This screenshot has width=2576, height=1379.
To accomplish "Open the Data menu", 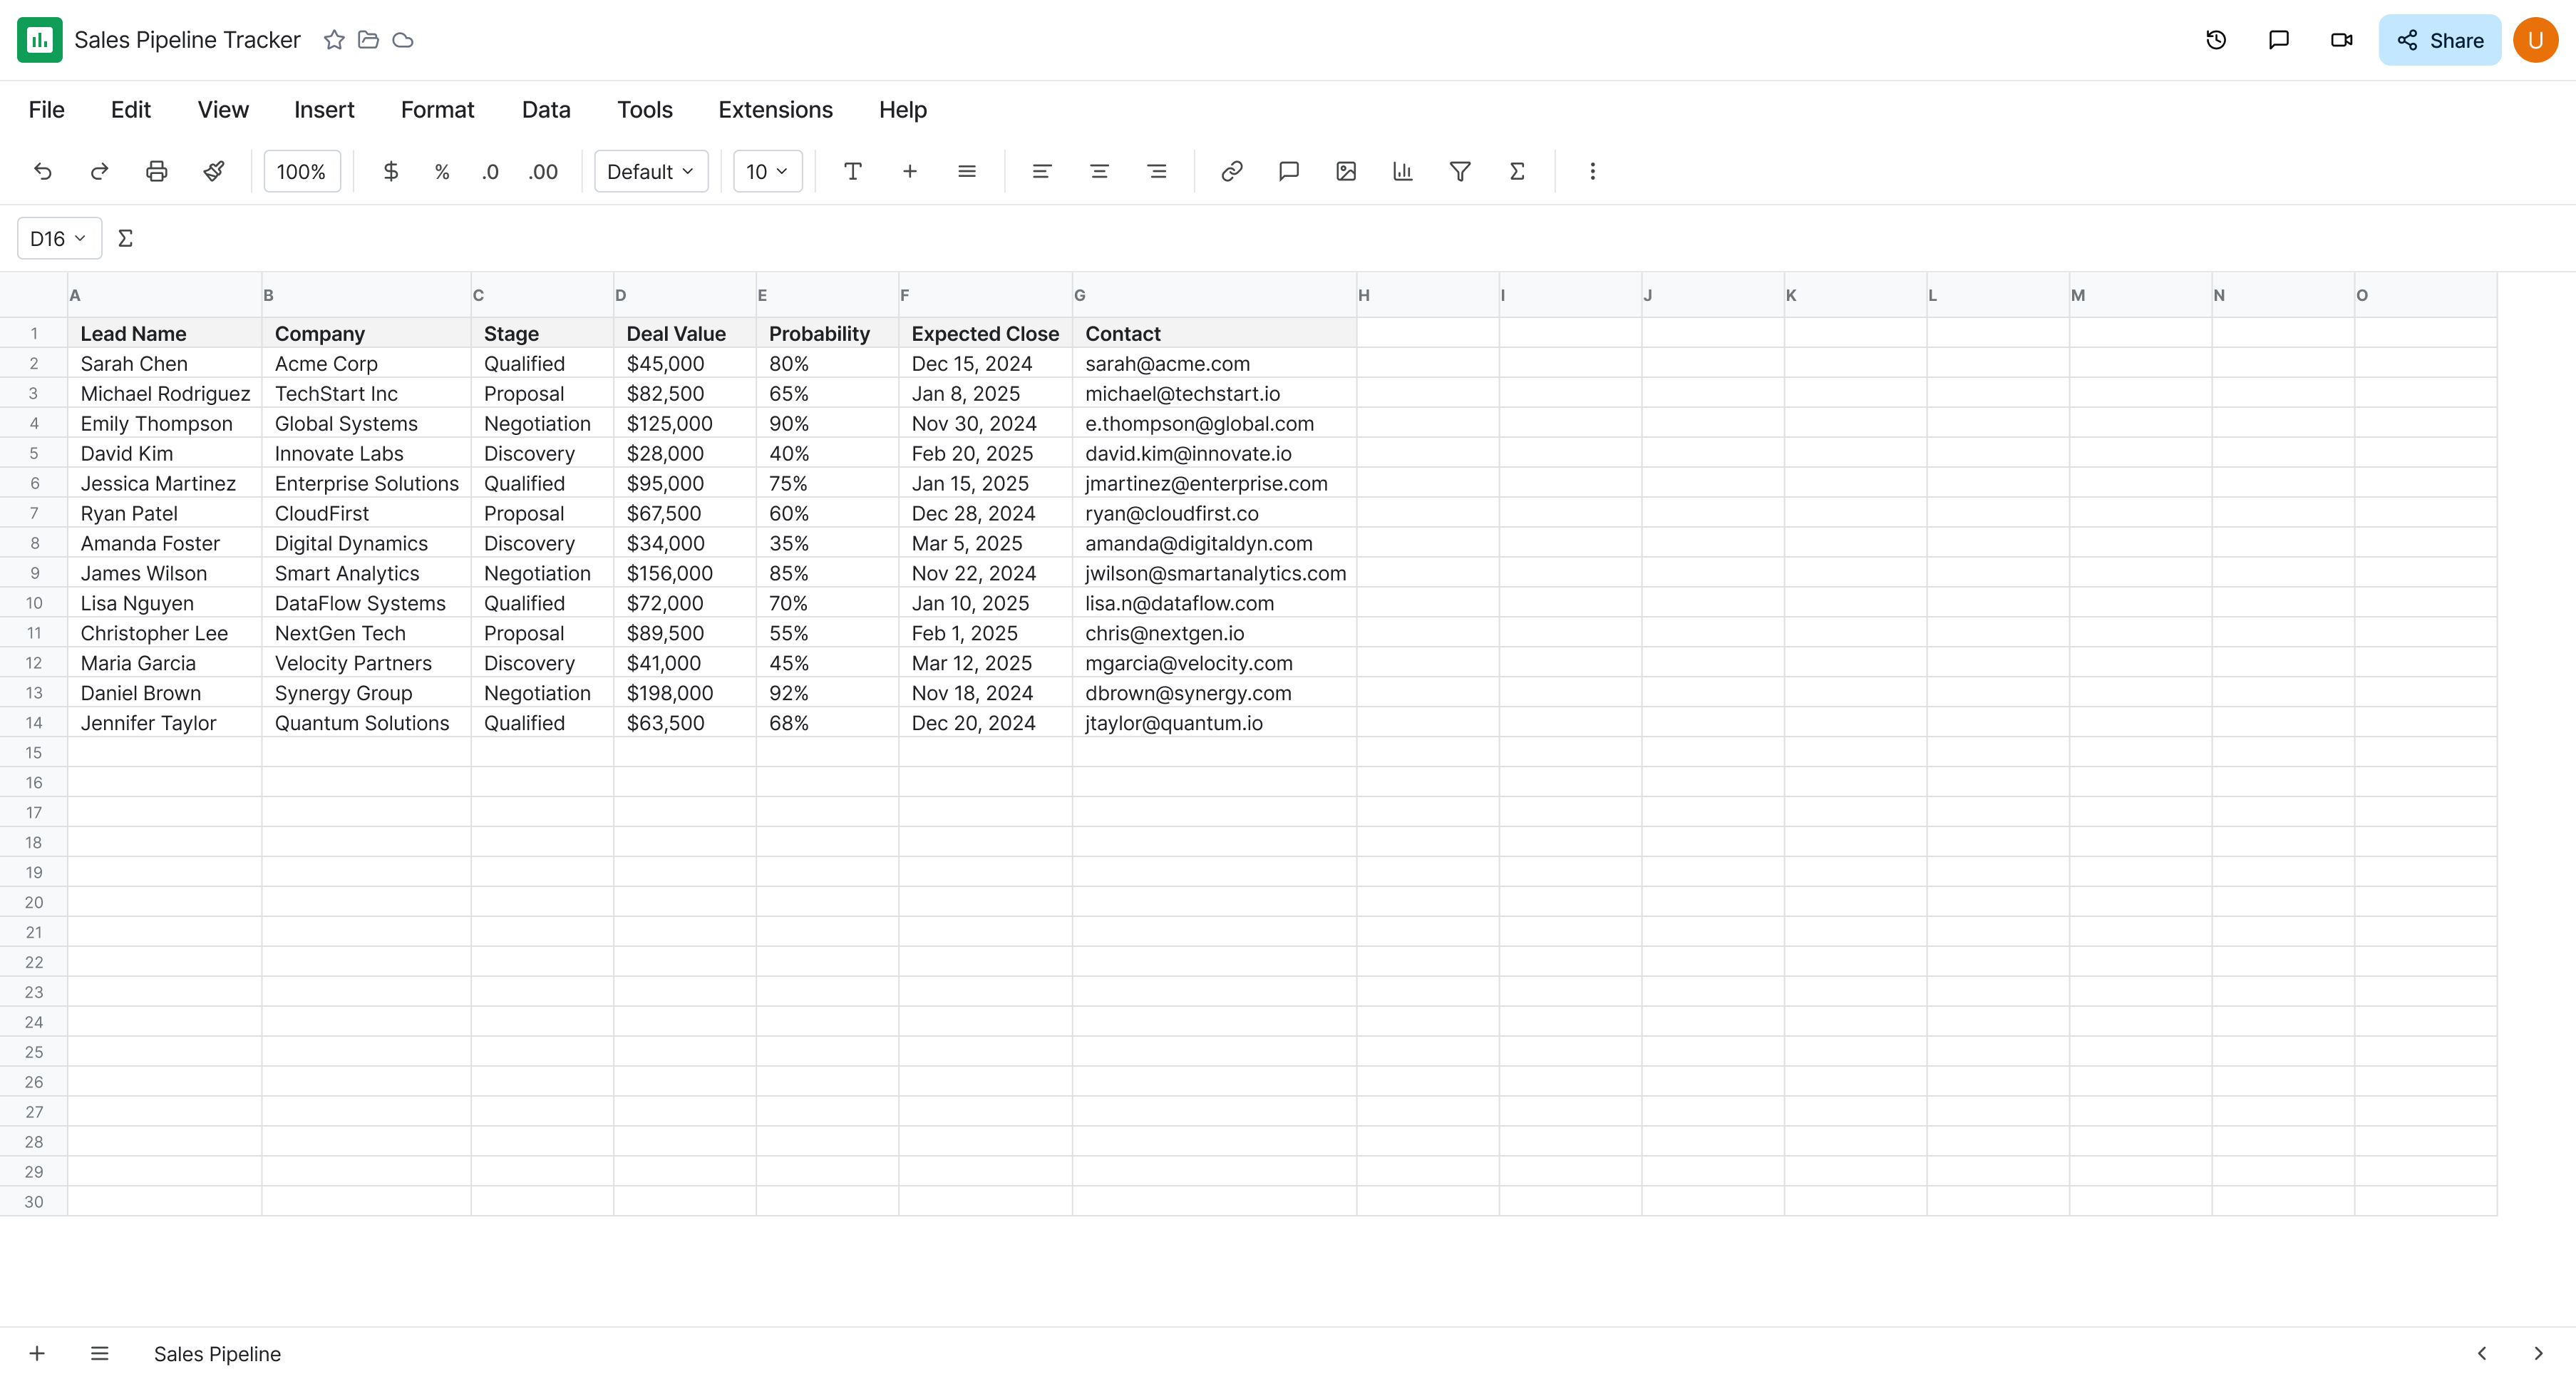I will (x=545, y=110).
